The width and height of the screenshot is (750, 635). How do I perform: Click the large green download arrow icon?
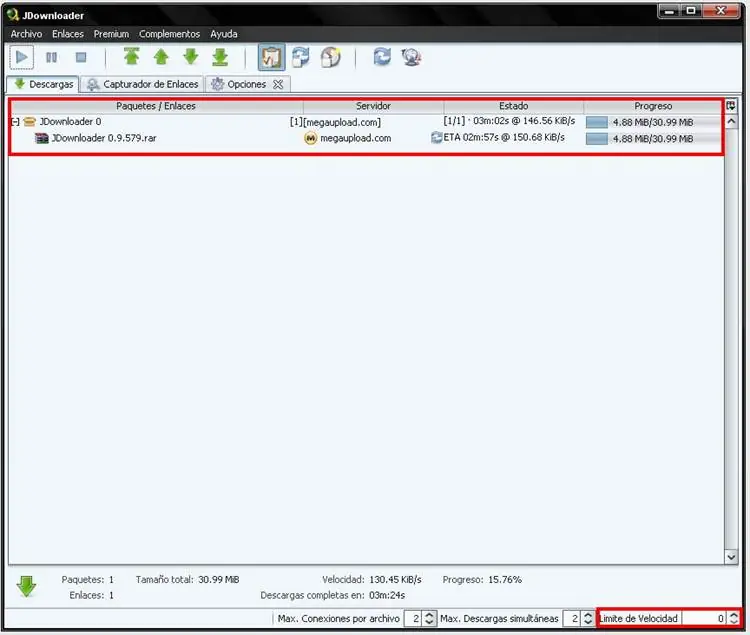tap(26, 587)
